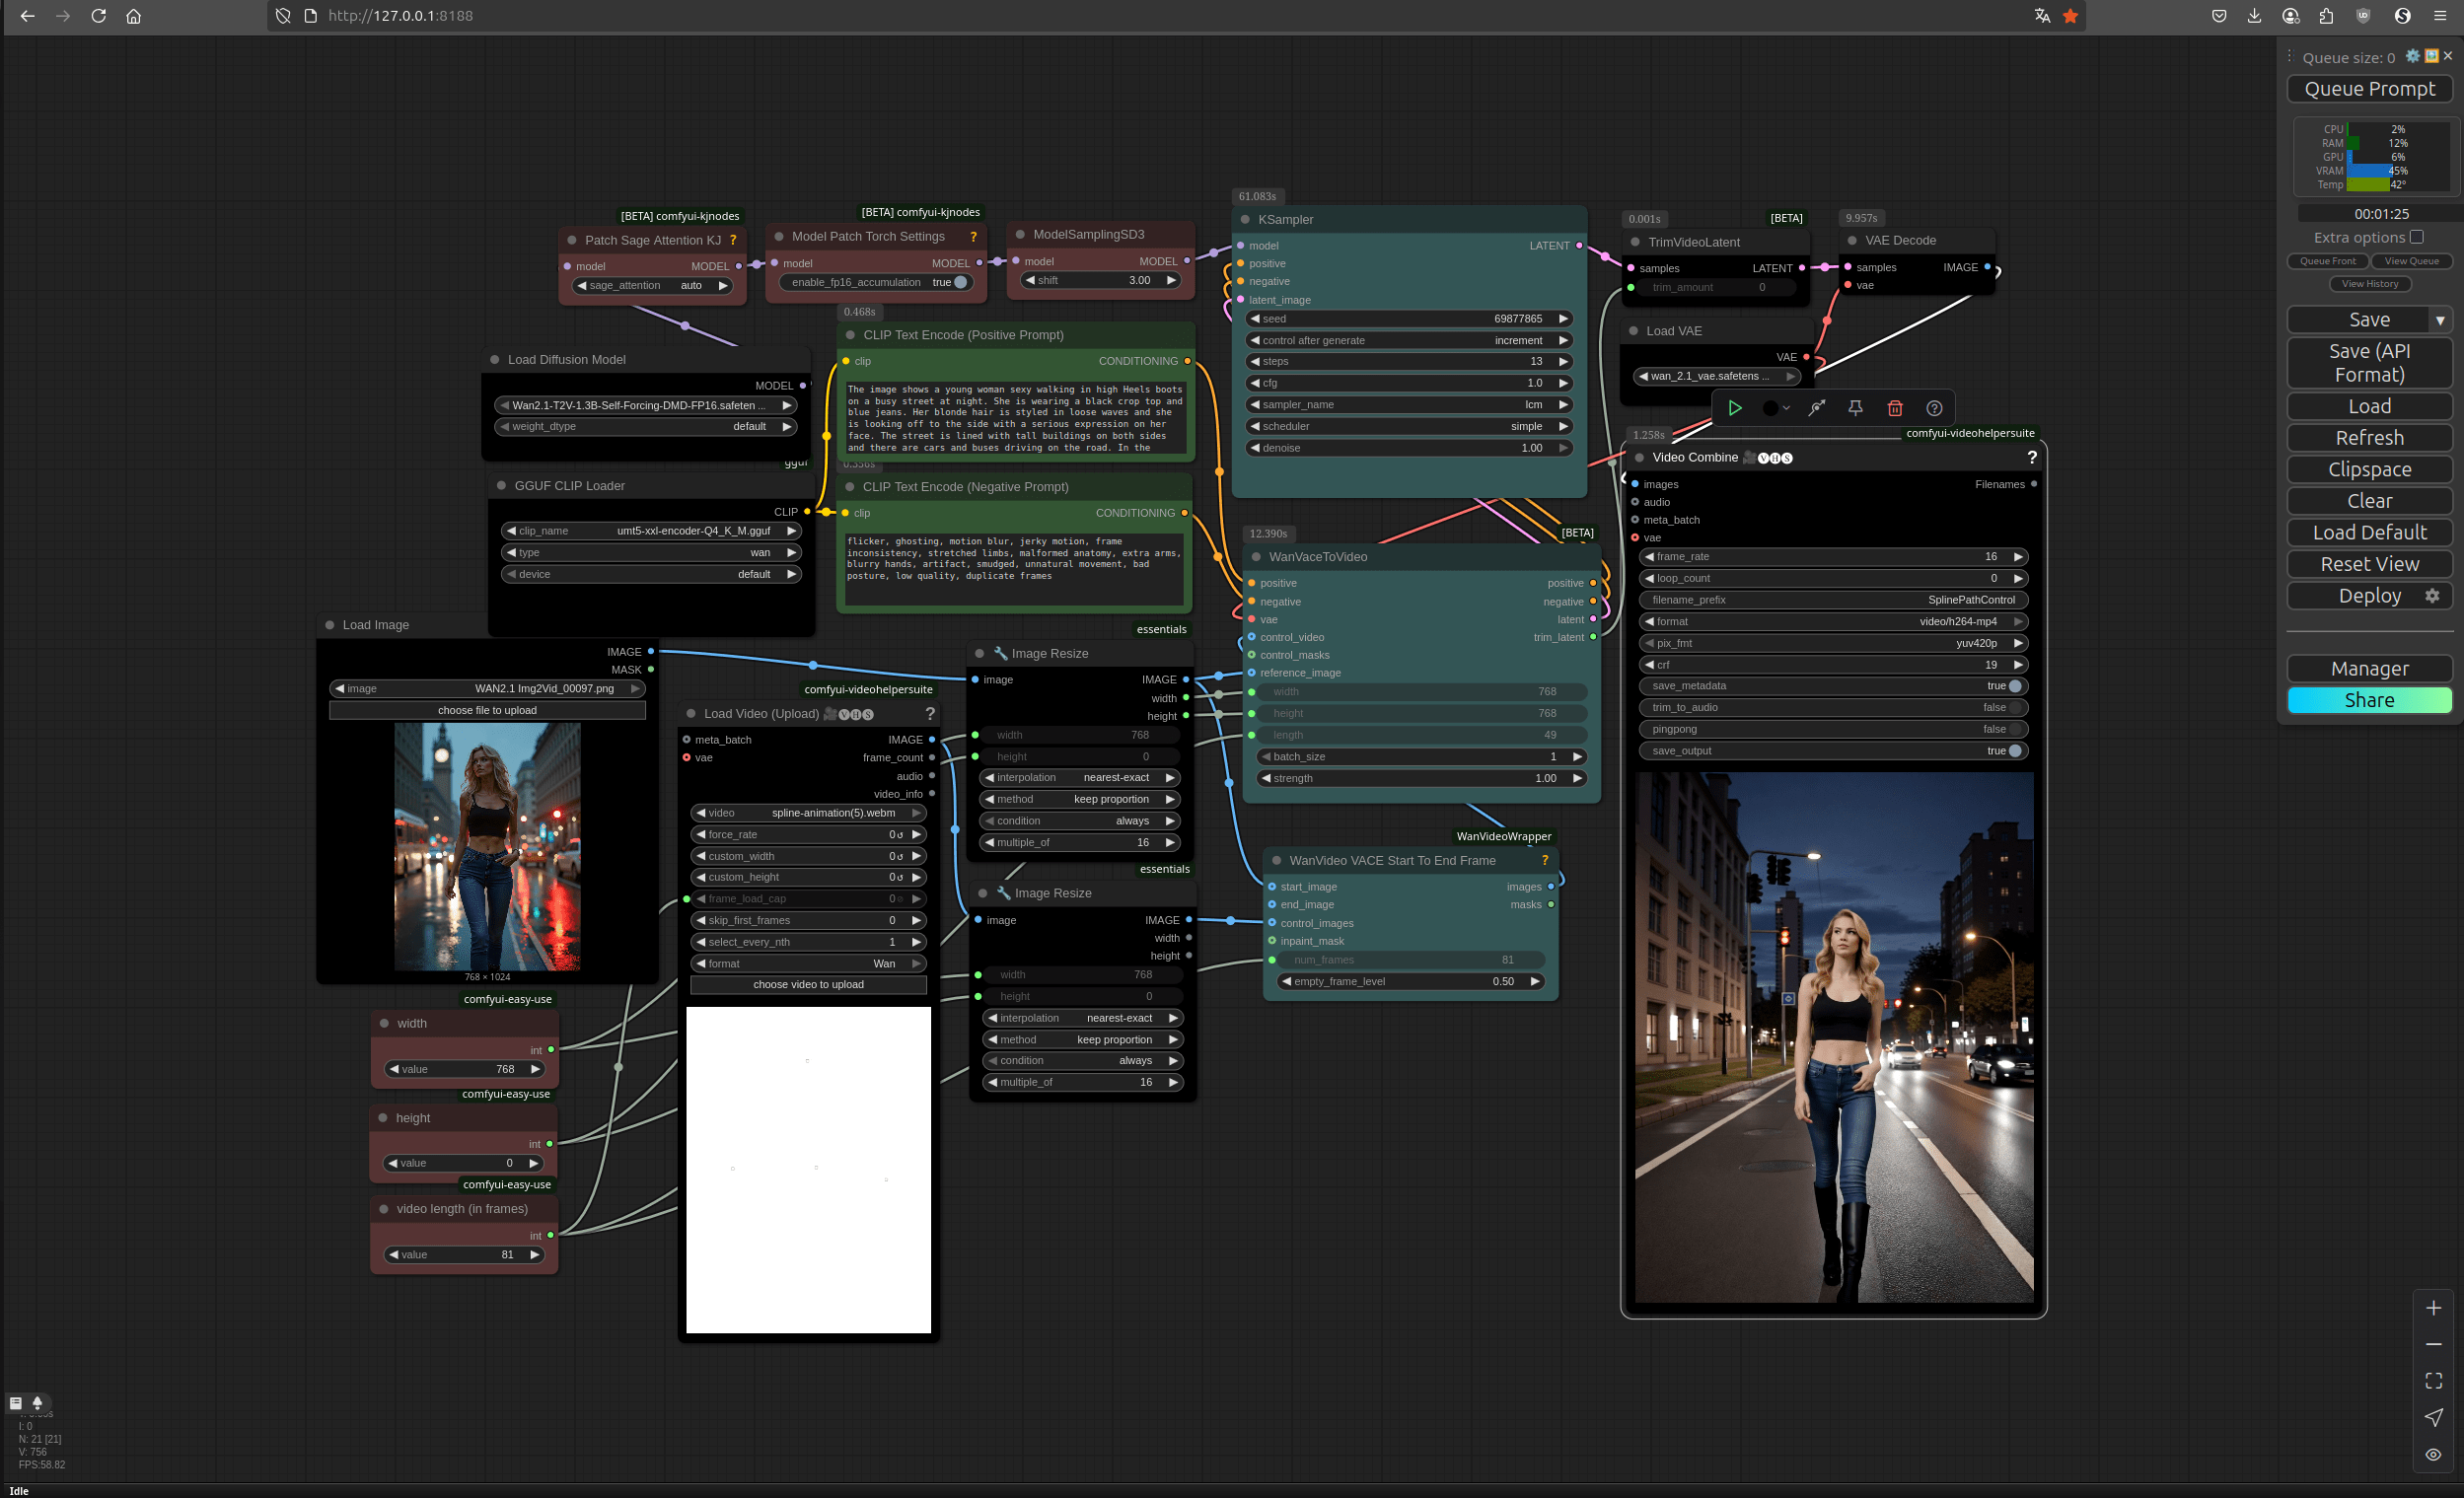Click the positive prompt text area
The image size is (2464, 1498).
1015,418
